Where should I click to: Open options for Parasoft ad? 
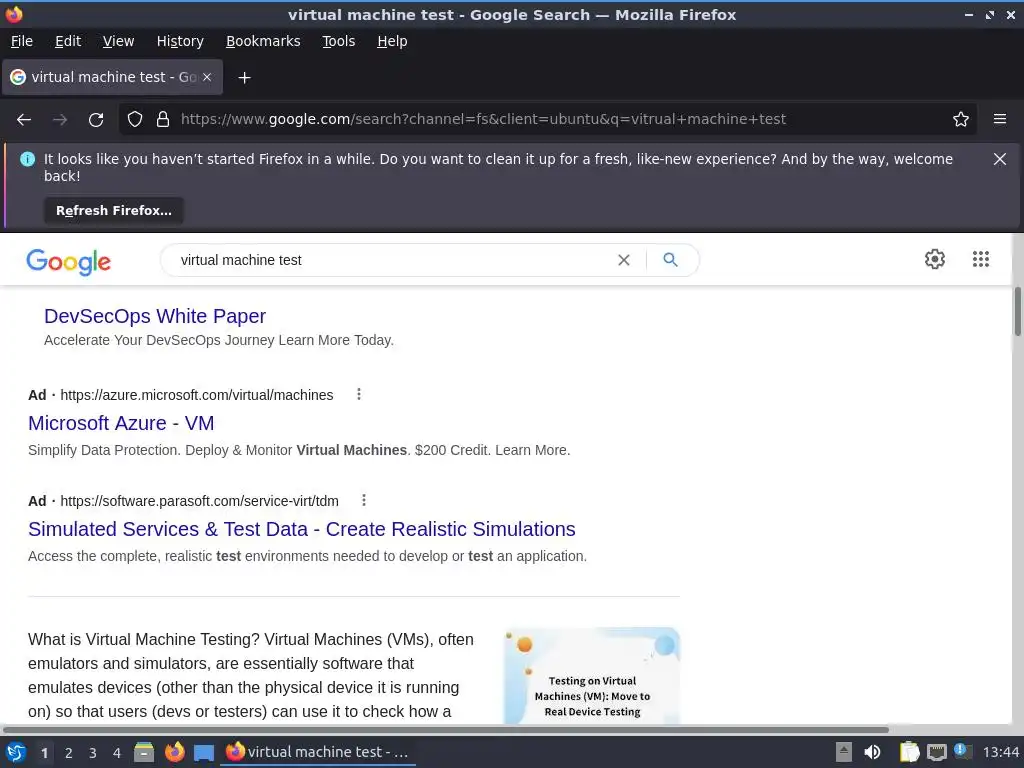(364, 500)
